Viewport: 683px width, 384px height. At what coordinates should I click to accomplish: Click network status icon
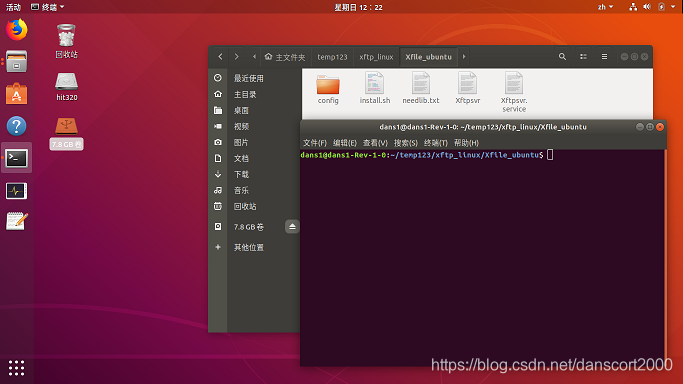click(633, 7)
